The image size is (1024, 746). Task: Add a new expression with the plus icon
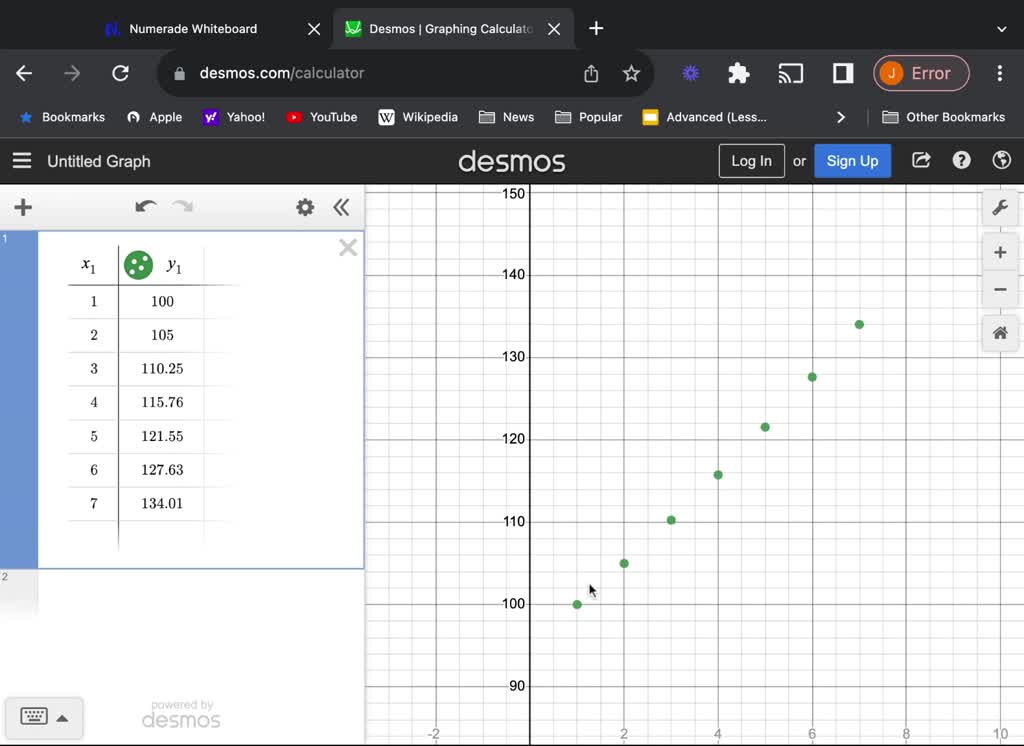[x=23, y=208]
